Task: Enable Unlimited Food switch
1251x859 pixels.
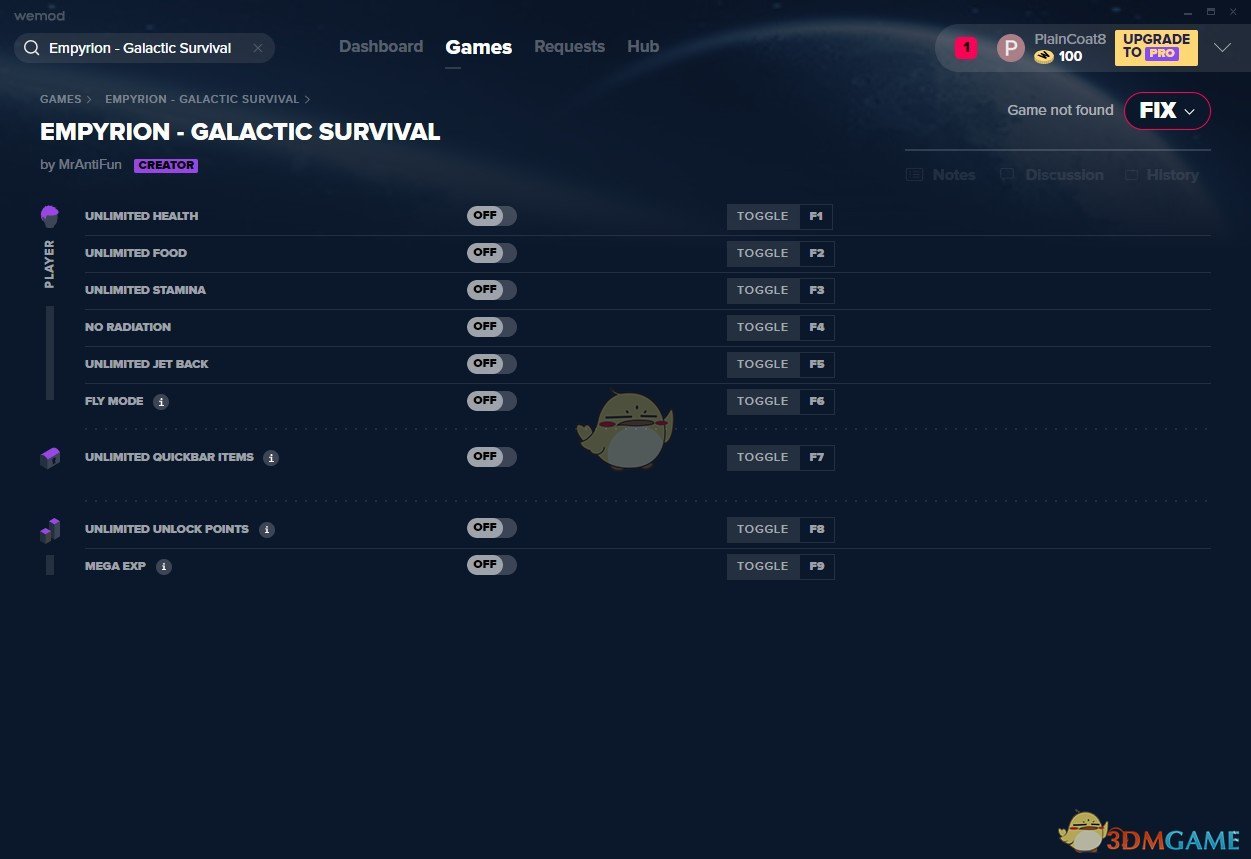Action: 492,253
